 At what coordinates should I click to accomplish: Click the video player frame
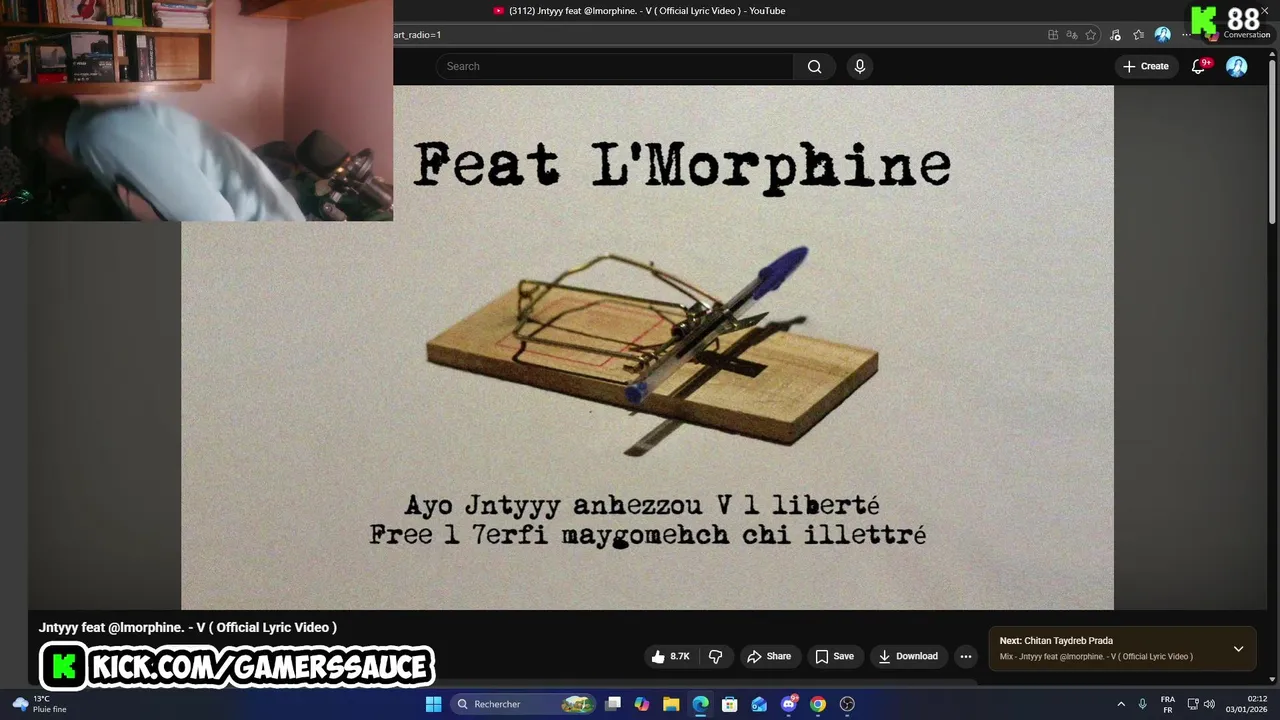point(647,347)
